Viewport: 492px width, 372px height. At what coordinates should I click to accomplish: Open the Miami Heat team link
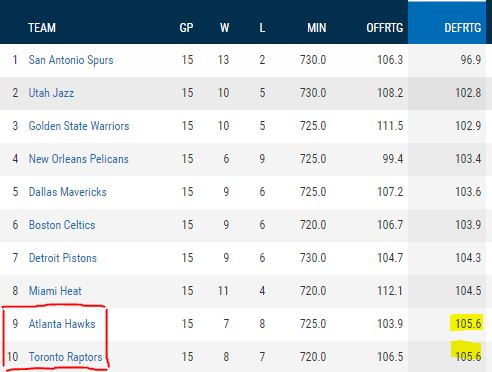55,291
